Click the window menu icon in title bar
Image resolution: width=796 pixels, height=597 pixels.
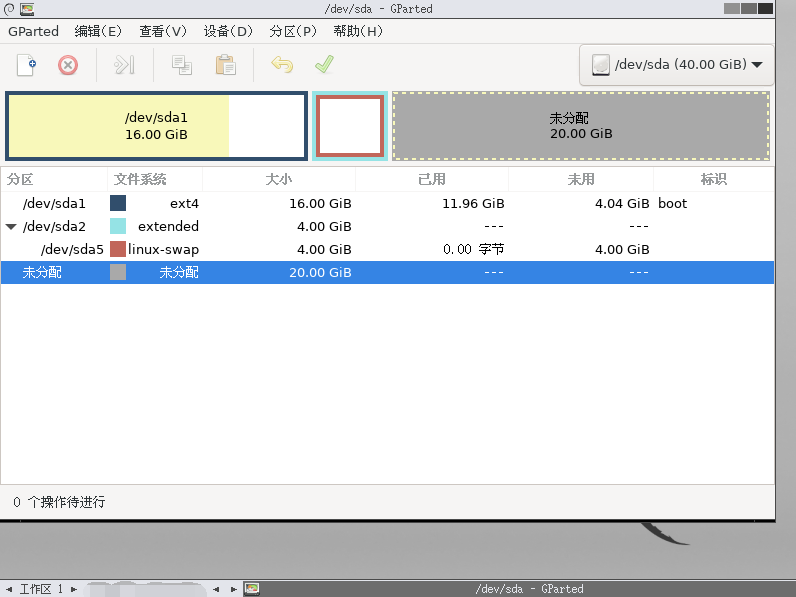coord(9,9)
